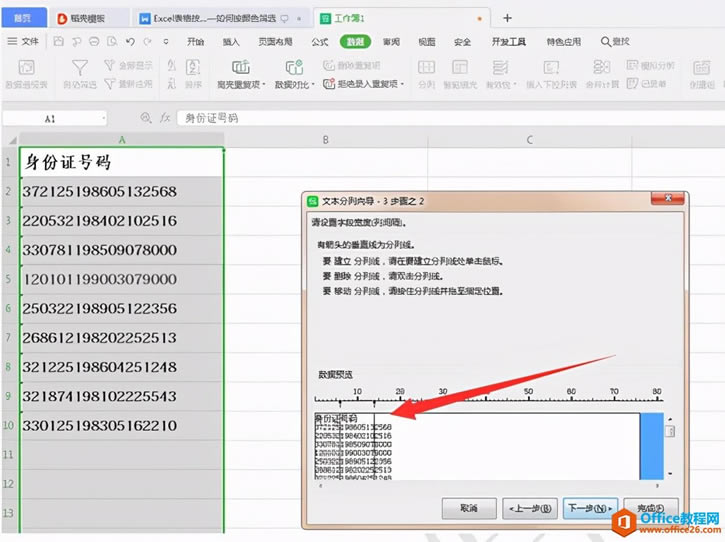This screenshot has width=725, height=542.
Task: Select column C header
Action: click(529, 140)
